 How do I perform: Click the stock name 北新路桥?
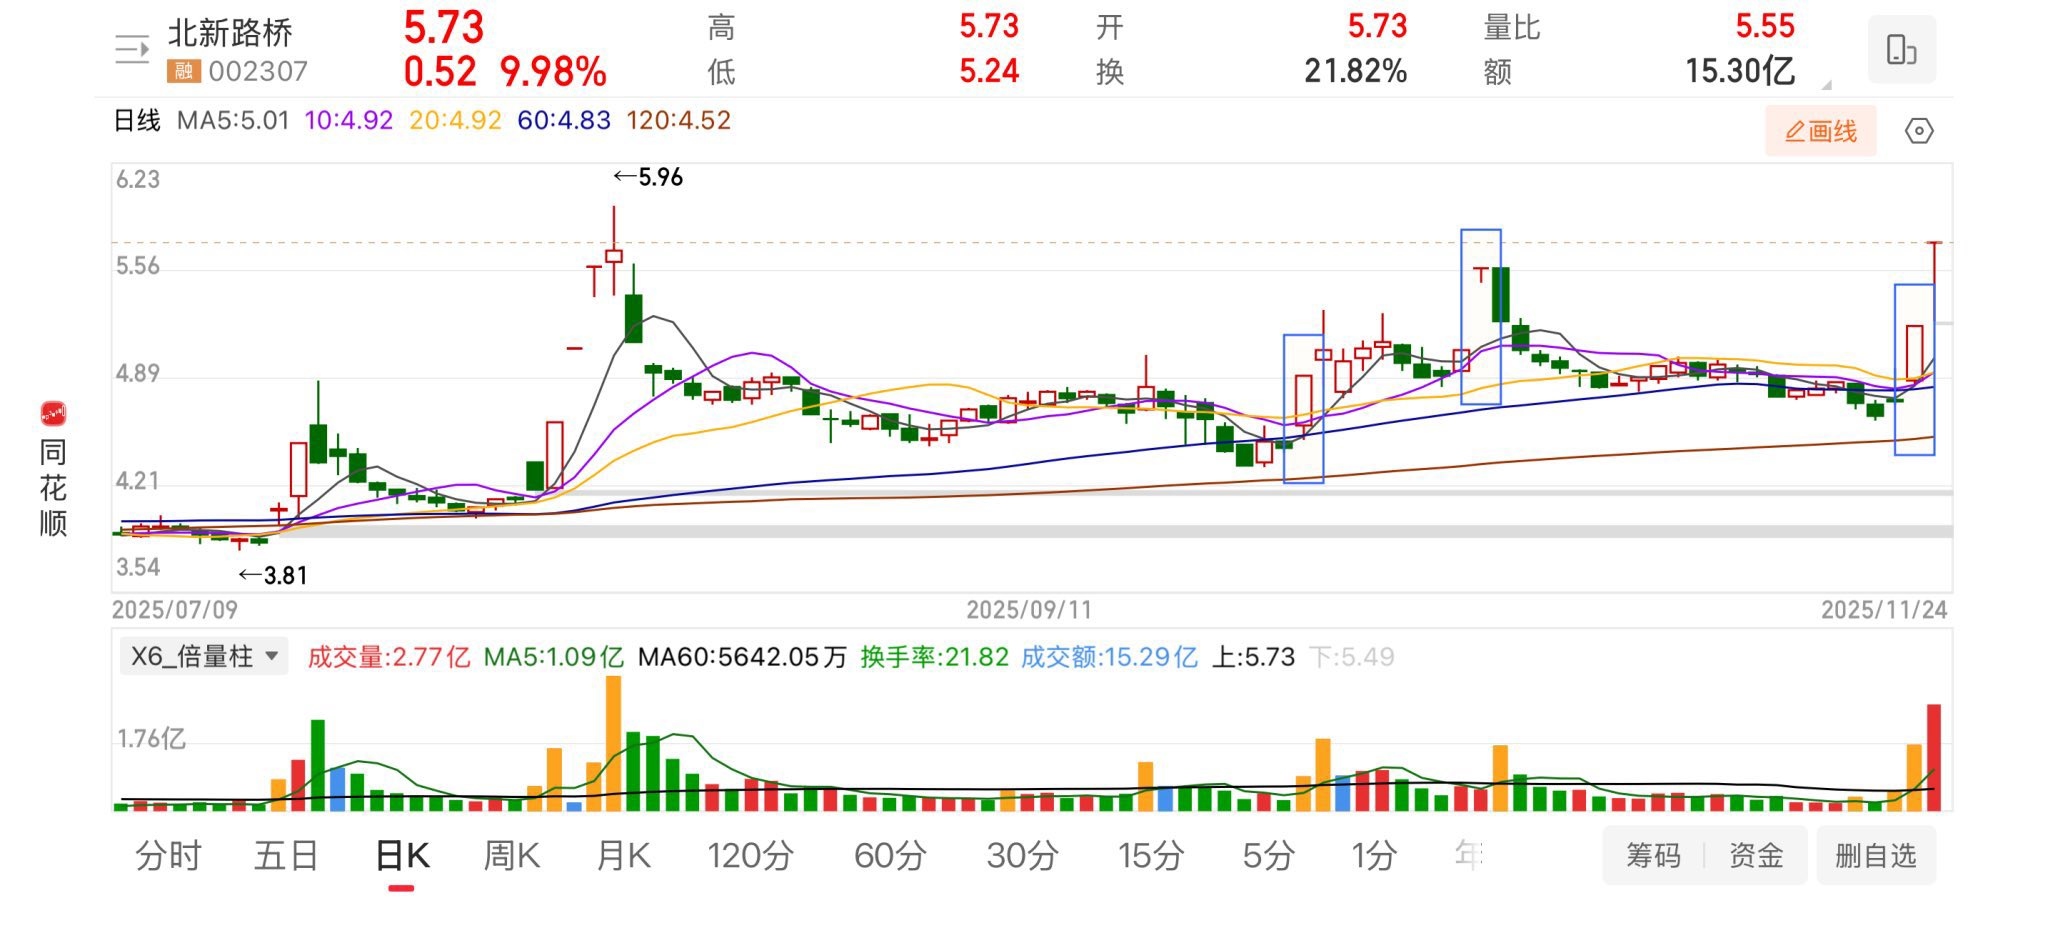(230, 33)
